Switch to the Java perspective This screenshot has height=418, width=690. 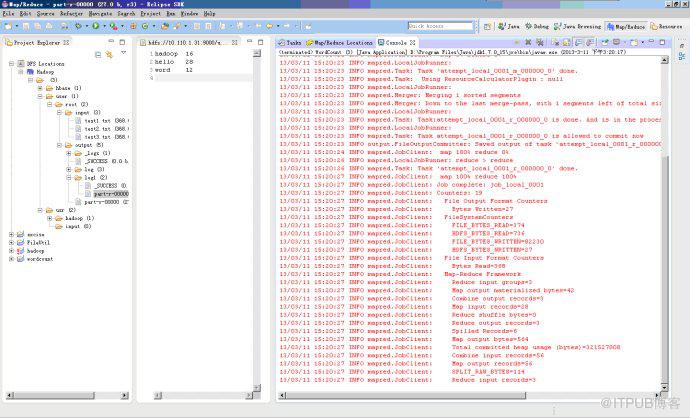(x=509, y=26)
